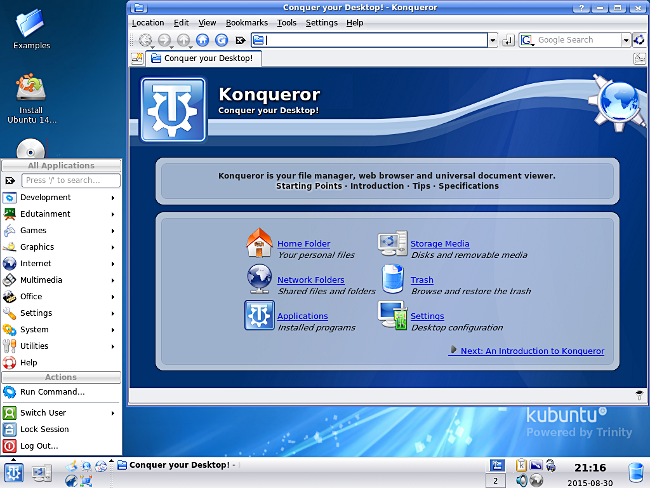Open the new tab button beside tabs
This screenshot has width=650, height=488.
click(x=137, y=58)
